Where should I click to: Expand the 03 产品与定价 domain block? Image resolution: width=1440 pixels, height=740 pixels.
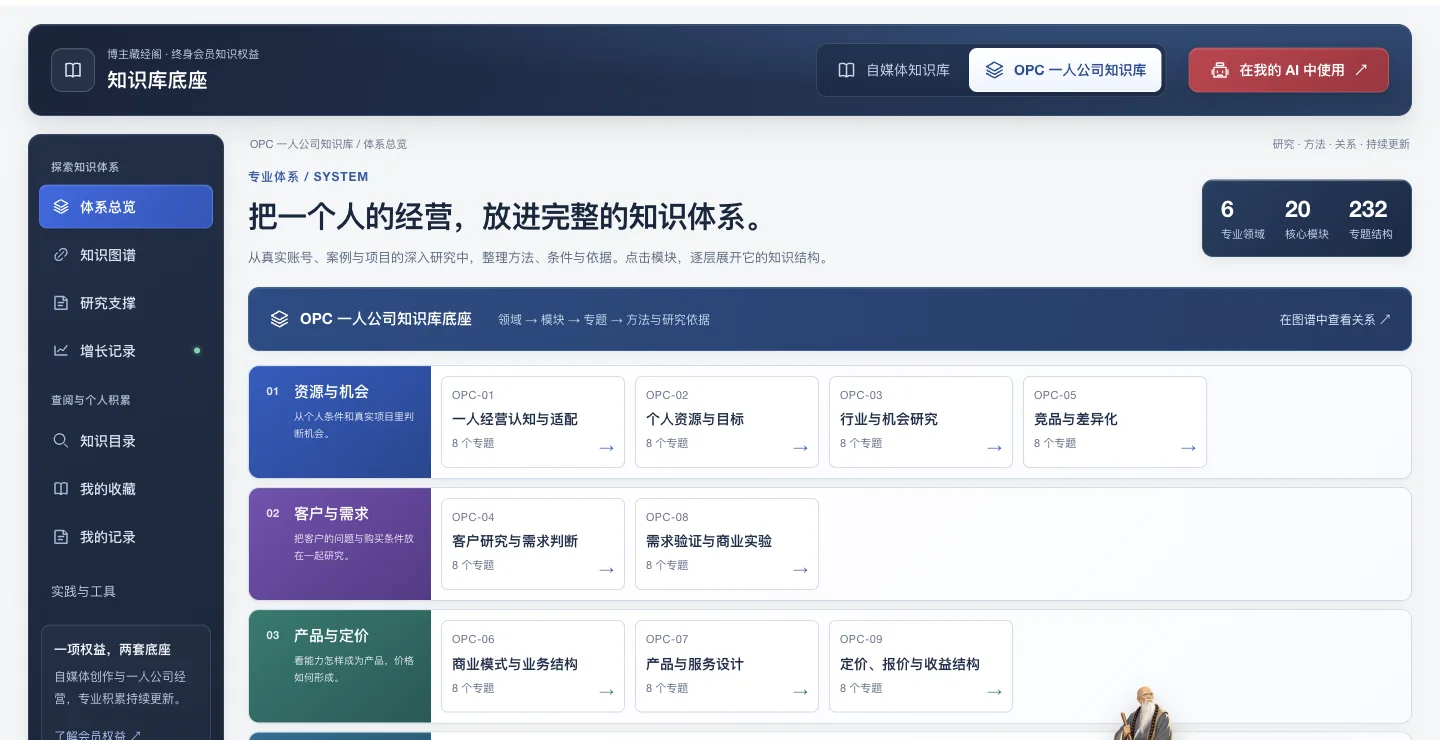pos(340,666)
